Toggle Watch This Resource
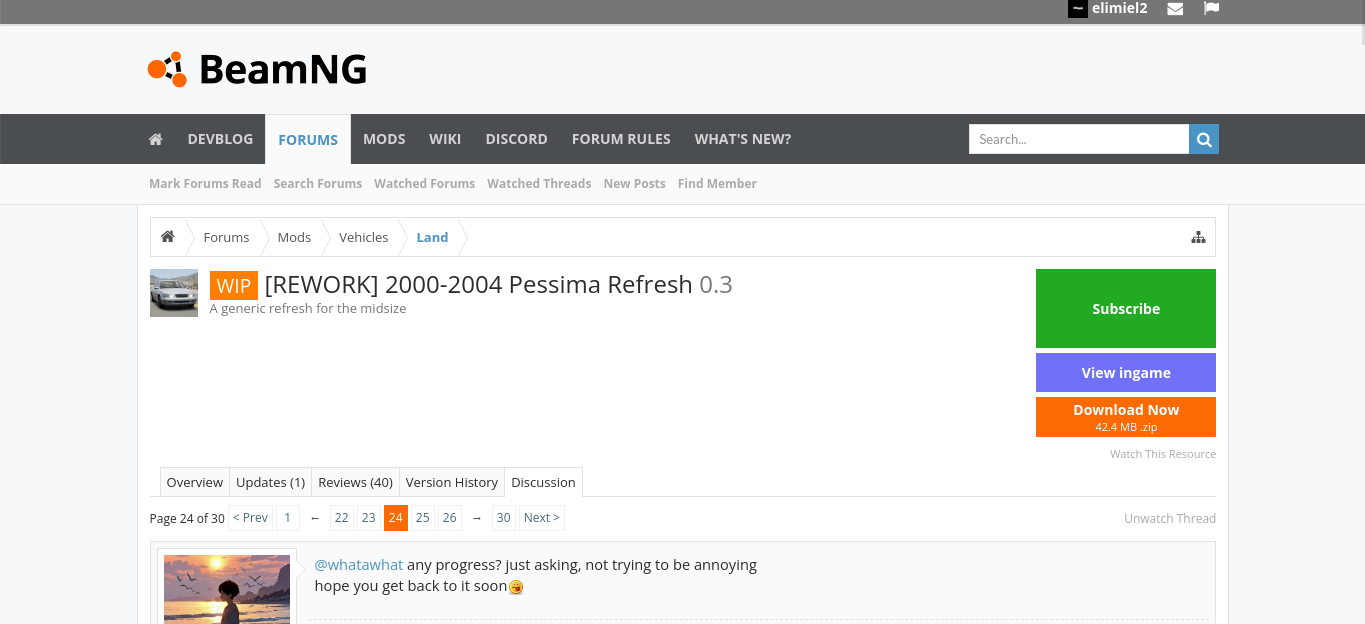This screenshot has height=624, width=1365. tap(1162, 454)
